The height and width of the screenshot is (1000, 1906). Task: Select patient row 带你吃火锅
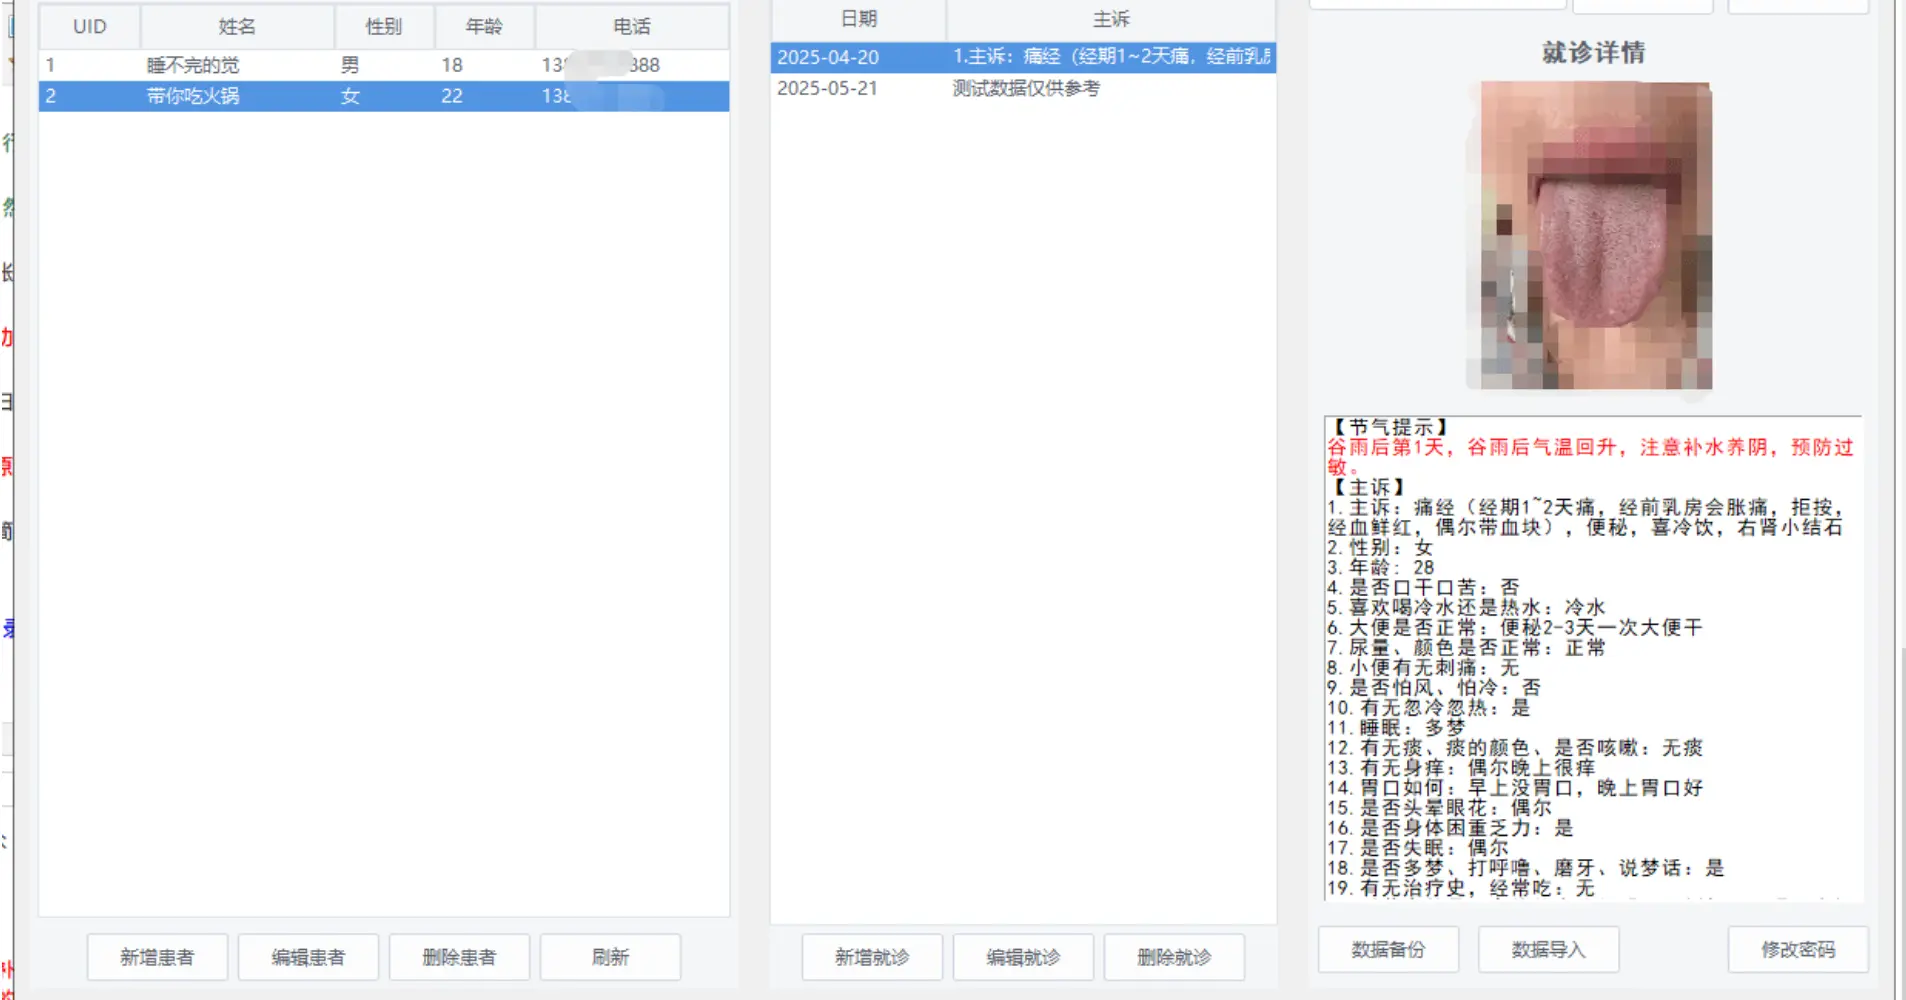(x=193, y=96)
